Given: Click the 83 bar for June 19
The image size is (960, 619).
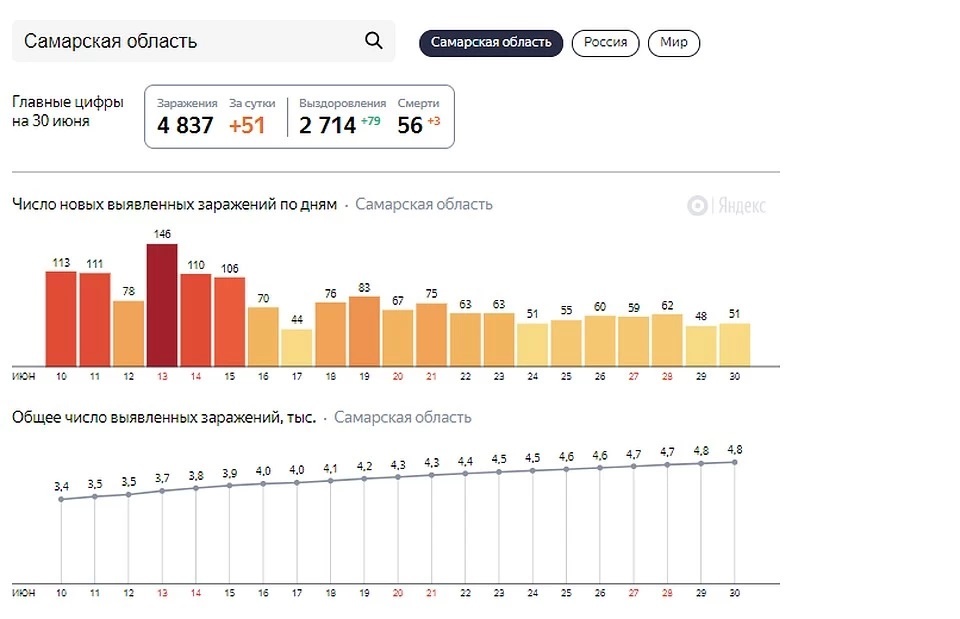Looking at the screenshot, I should coord(364,331).
